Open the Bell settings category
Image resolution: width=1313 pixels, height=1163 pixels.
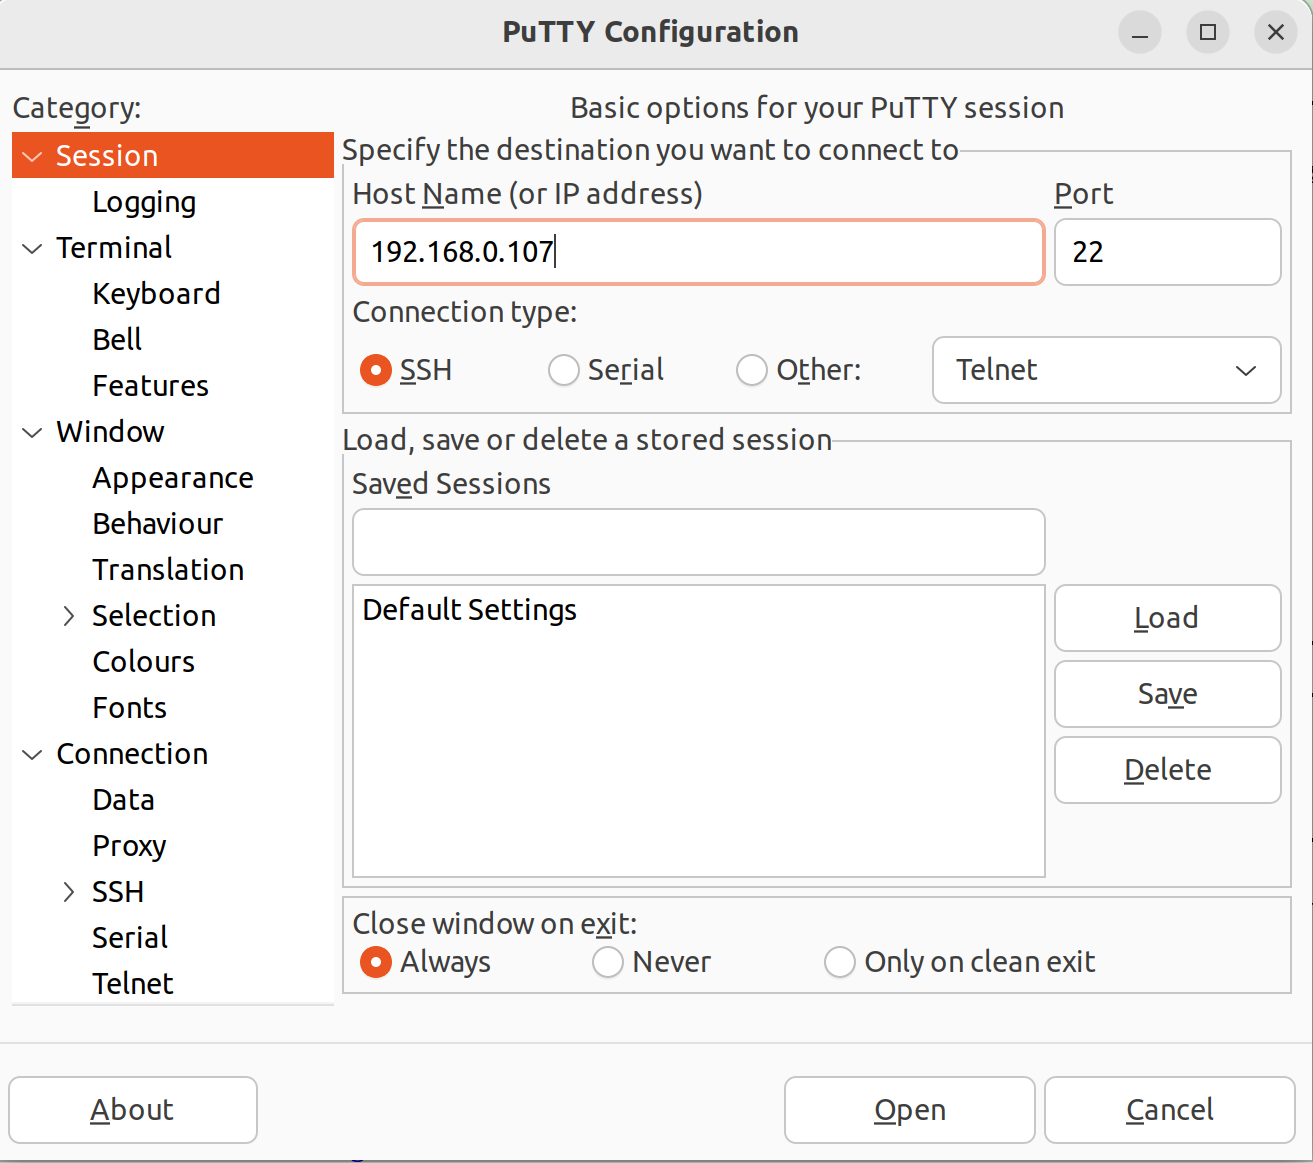117,340
